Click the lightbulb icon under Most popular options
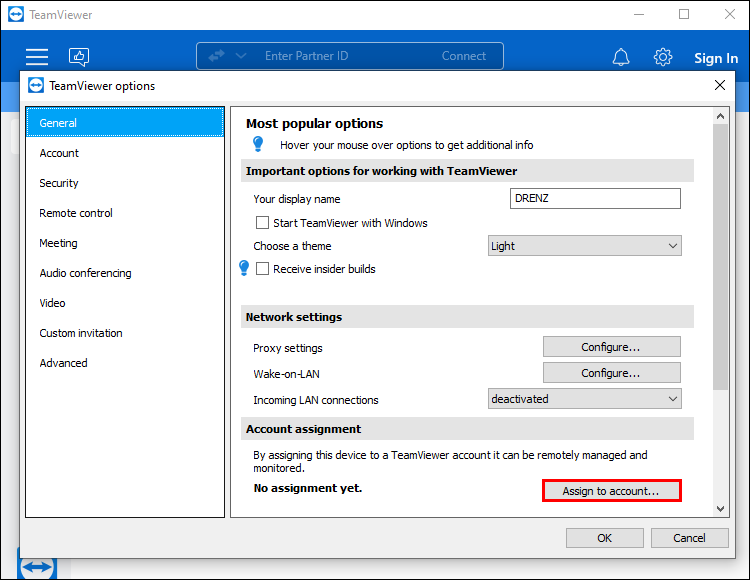Screen dimensions: 750x580 tap(258, 144)
